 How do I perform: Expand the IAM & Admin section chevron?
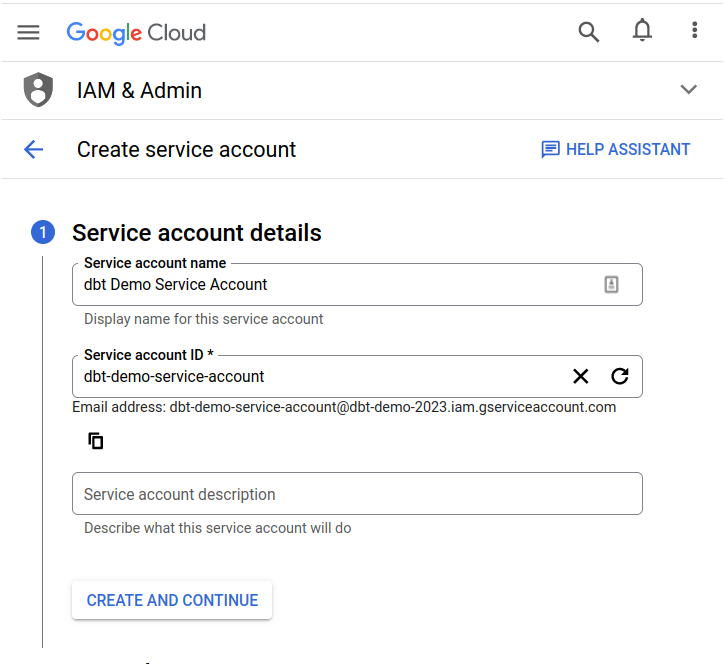pos(688,90)
